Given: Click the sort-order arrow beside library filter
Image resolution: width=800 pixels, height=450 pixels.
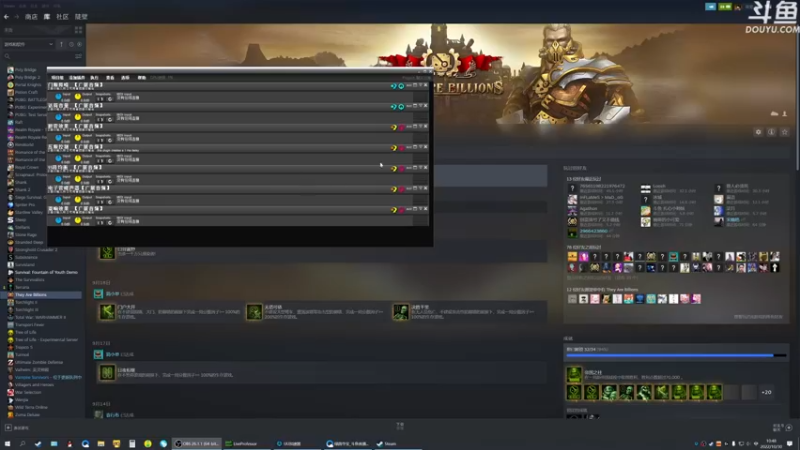Looking at the screenshot, I should coord(61,44).
